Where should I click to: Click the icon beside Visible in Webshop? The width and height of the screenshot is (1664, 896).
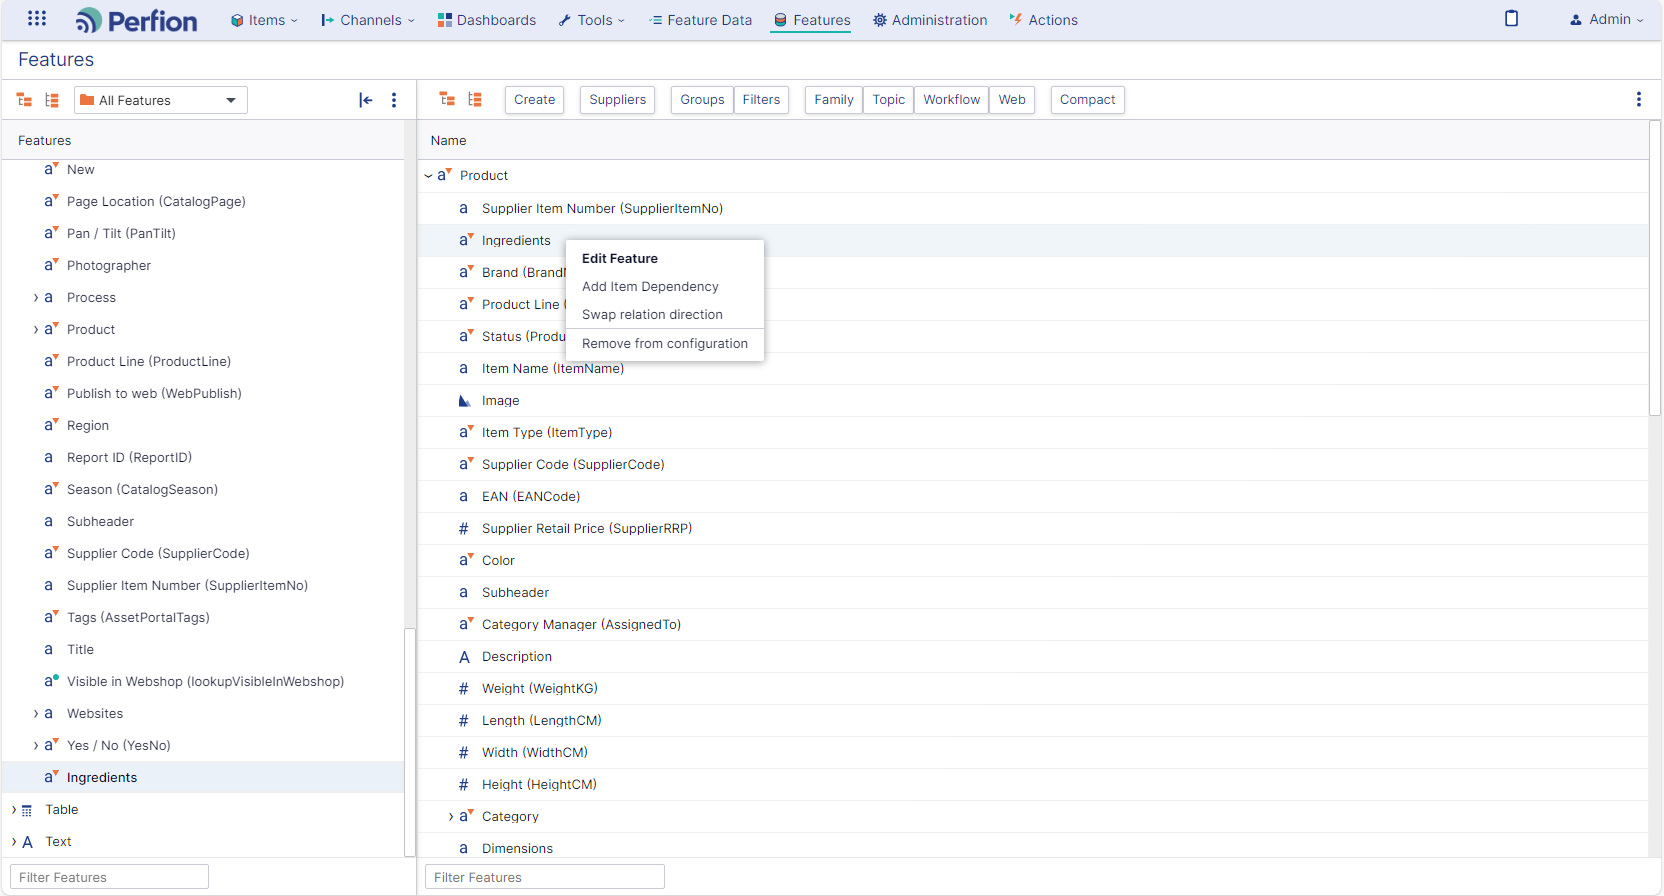point(51,681)
